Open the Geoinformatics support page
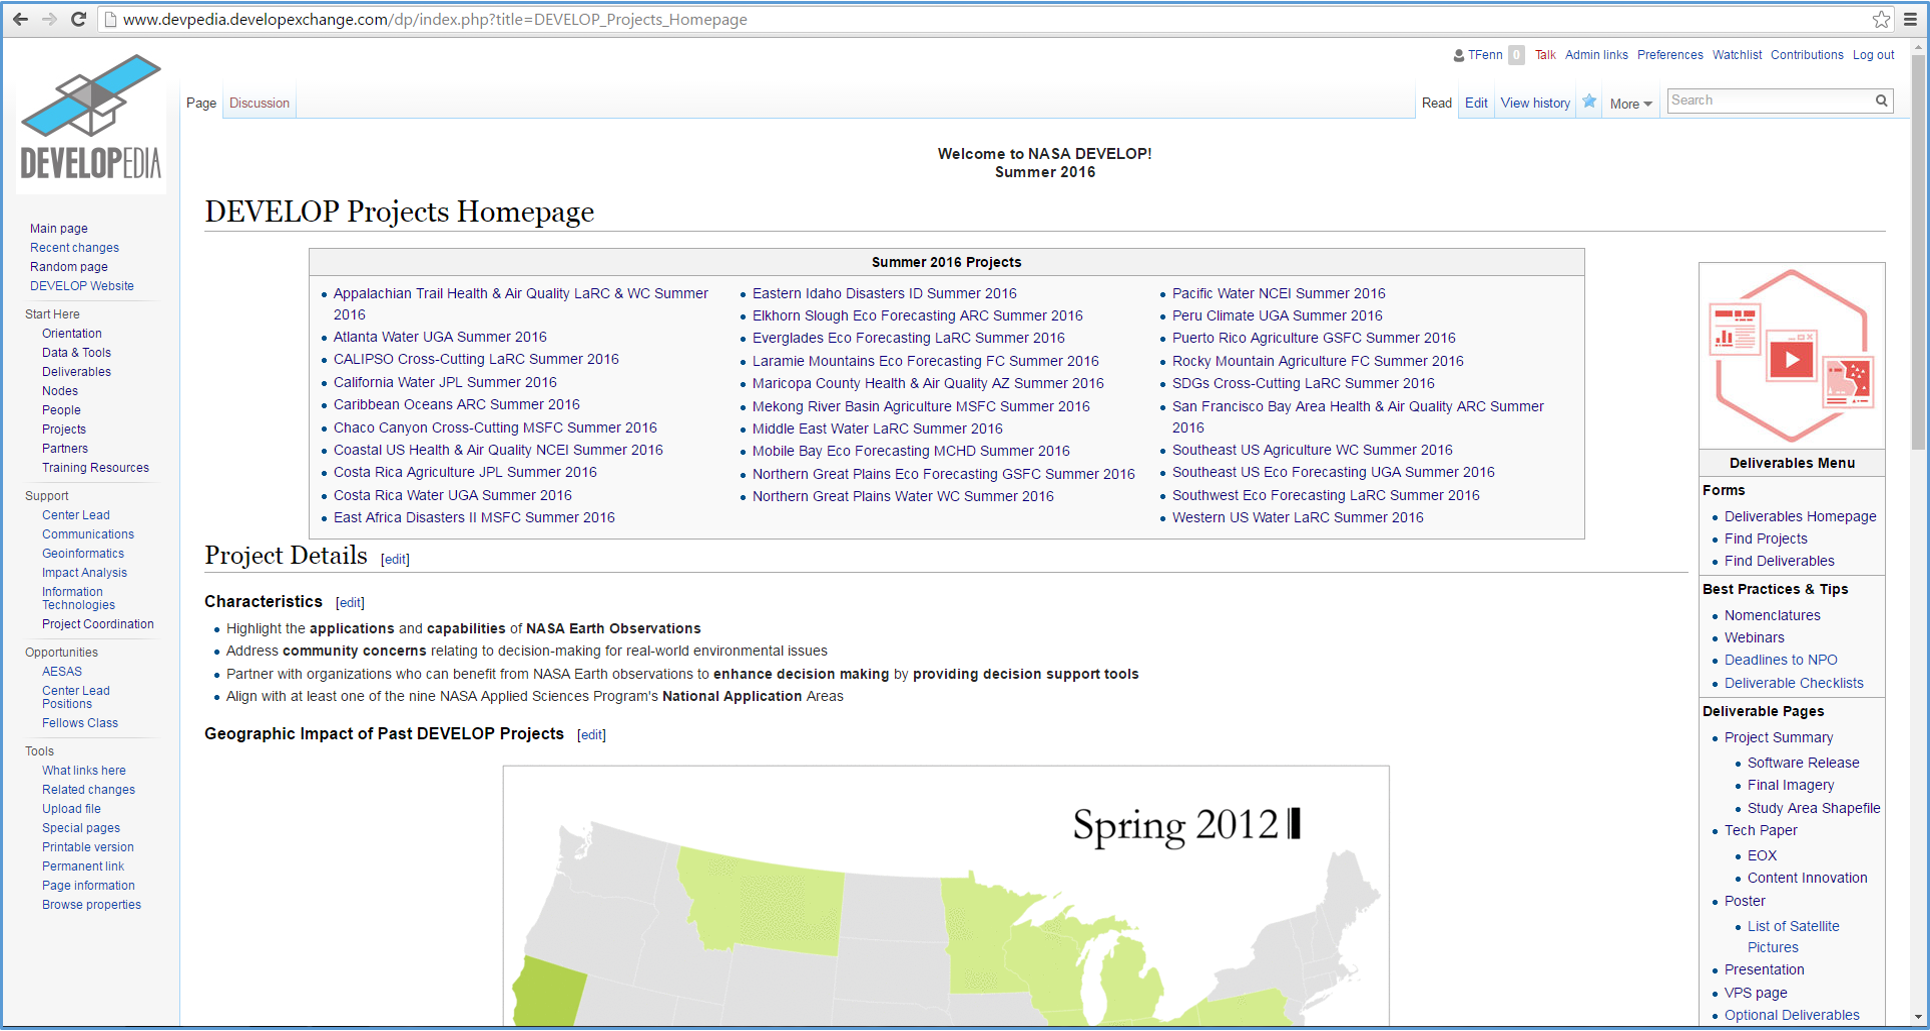The width and height of the screenshot is (1930, 1031). click(83, 554)
